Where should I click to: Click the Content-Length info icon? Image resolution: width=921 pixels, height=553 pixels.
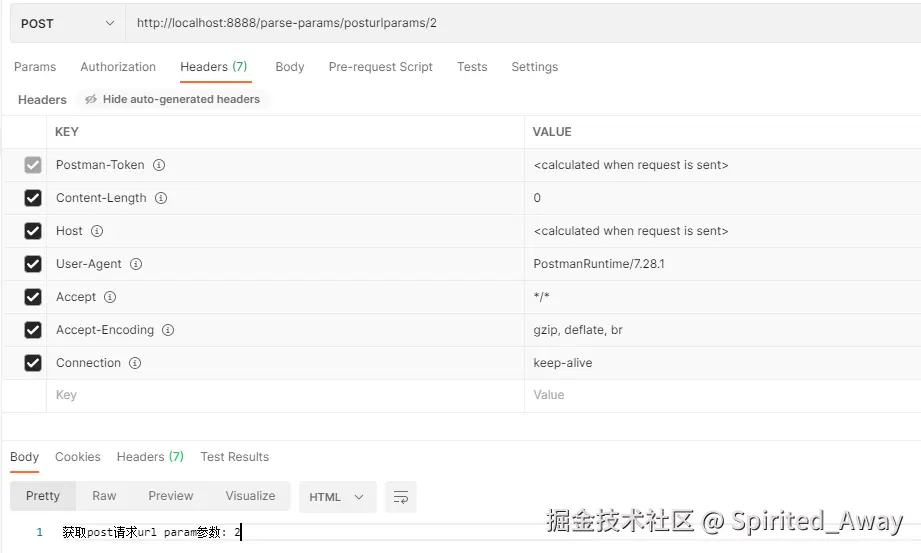tap(161, 198)
